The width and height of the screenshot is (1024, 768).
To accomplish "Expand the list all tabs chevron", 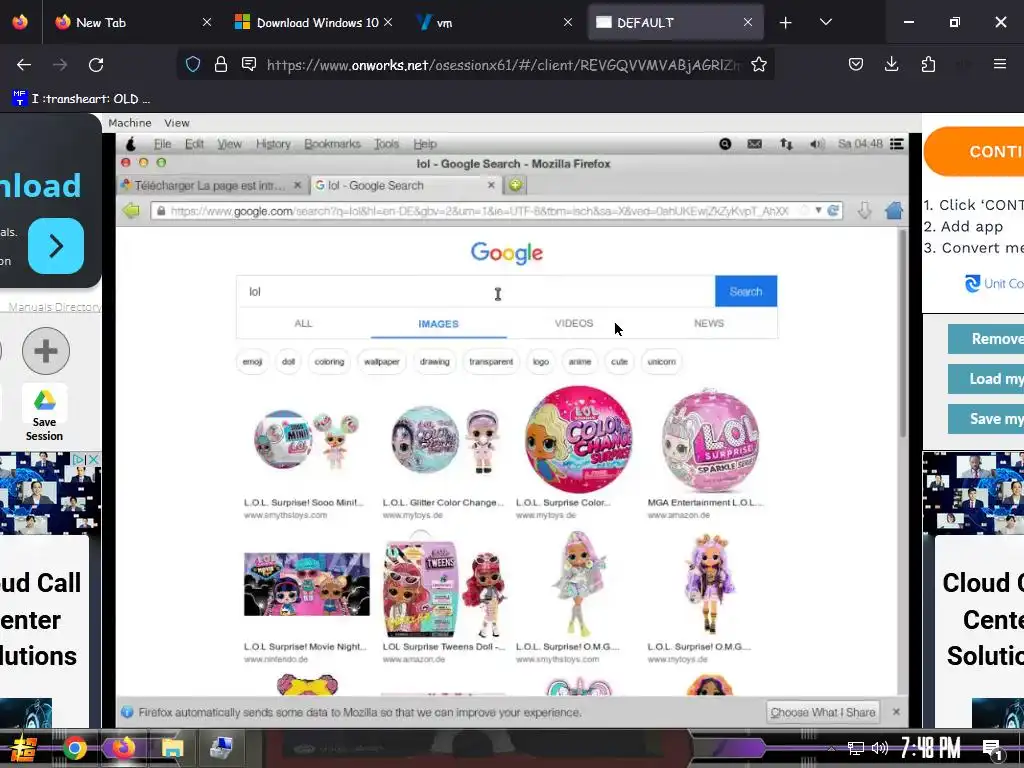I will 825,22.
